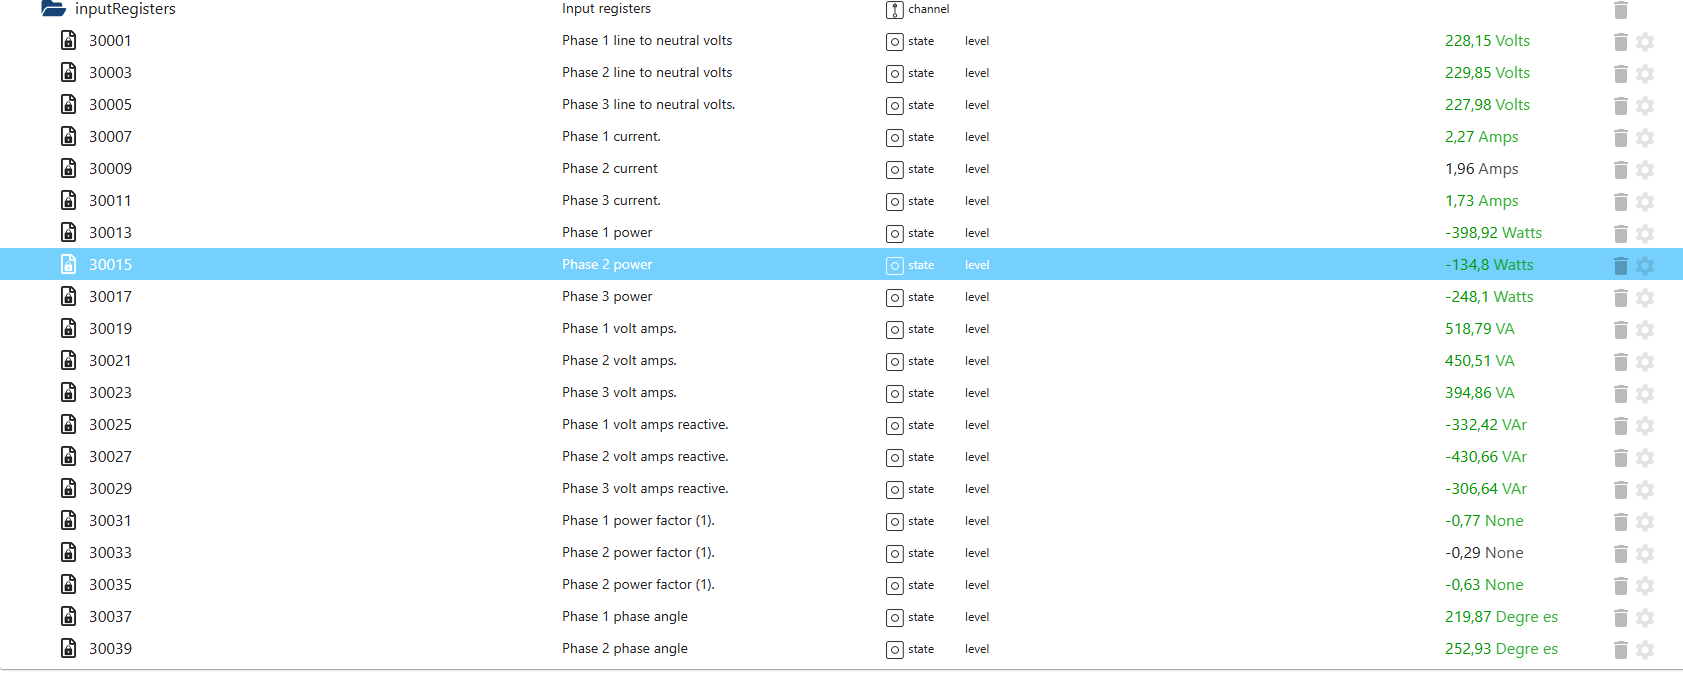This screenshot has width=1683, height=675.
Task: Open settings gear for register 30033
Action: tap(1645, 554)
